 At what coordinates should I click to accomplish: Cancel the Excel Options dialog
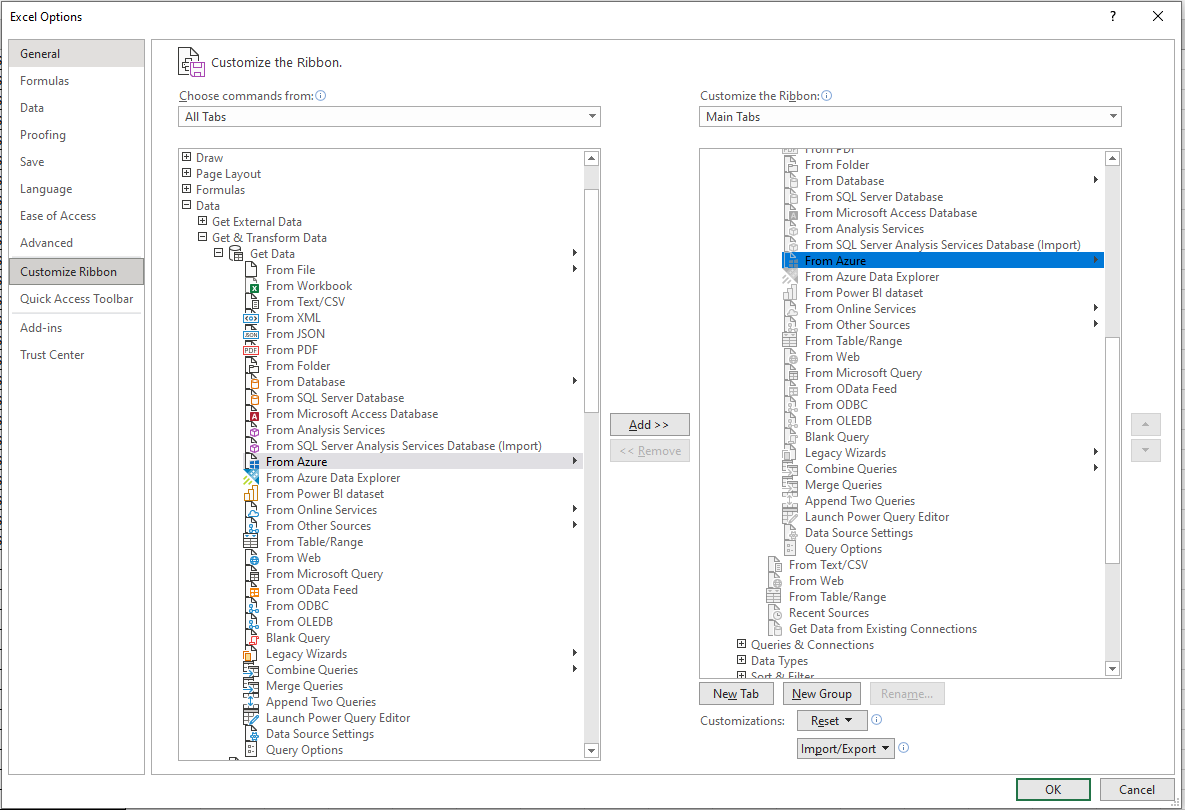(1137, 790)
